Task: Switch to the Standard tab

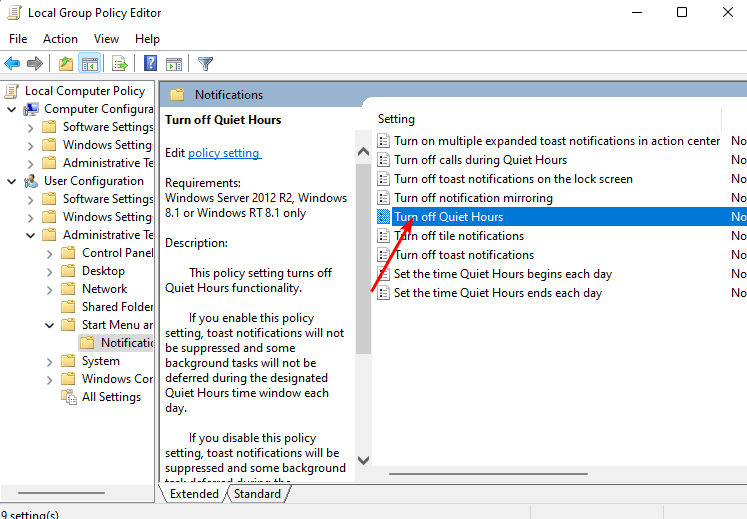Action: [x=257, y=494]
